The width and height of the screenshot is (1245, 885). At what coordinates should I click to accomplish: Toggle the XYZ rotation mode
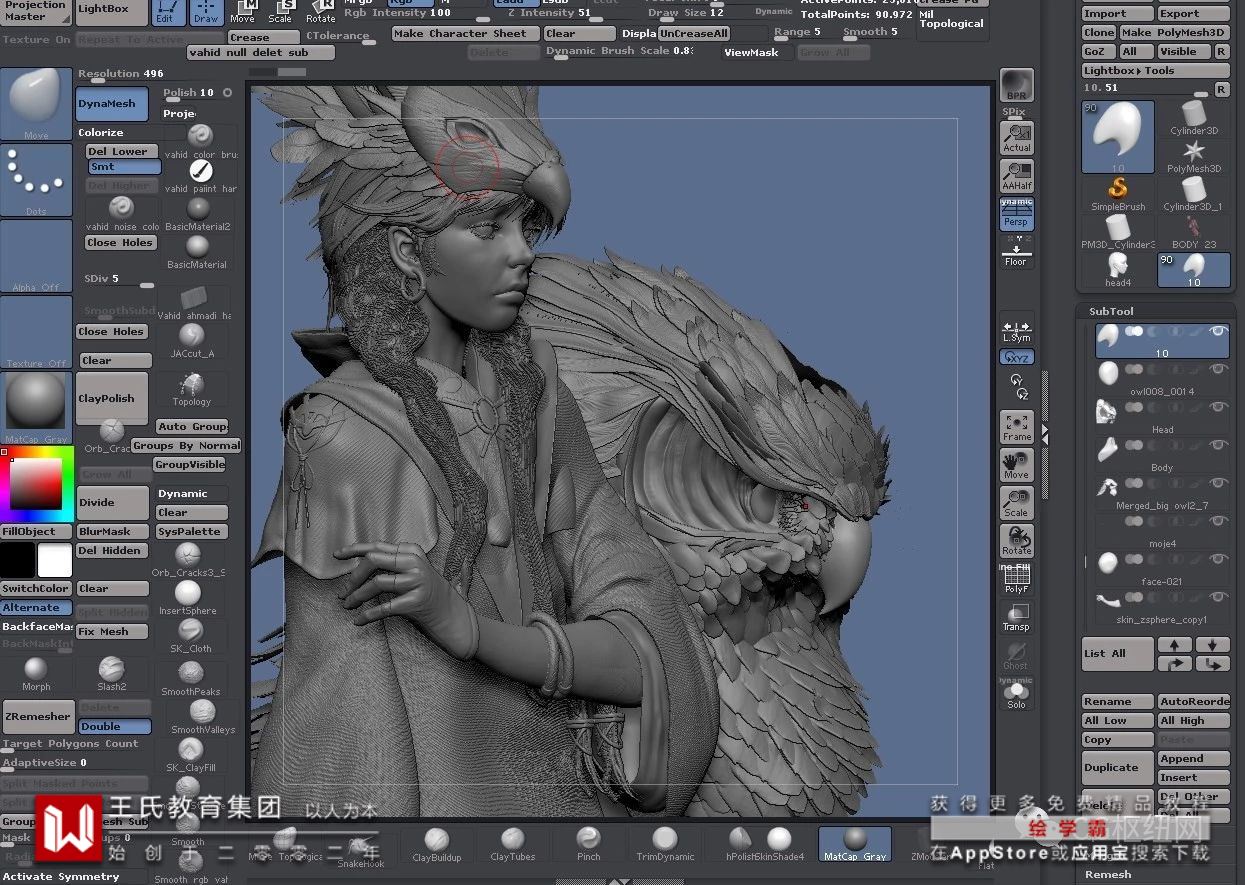click(x=1017, y=357)
